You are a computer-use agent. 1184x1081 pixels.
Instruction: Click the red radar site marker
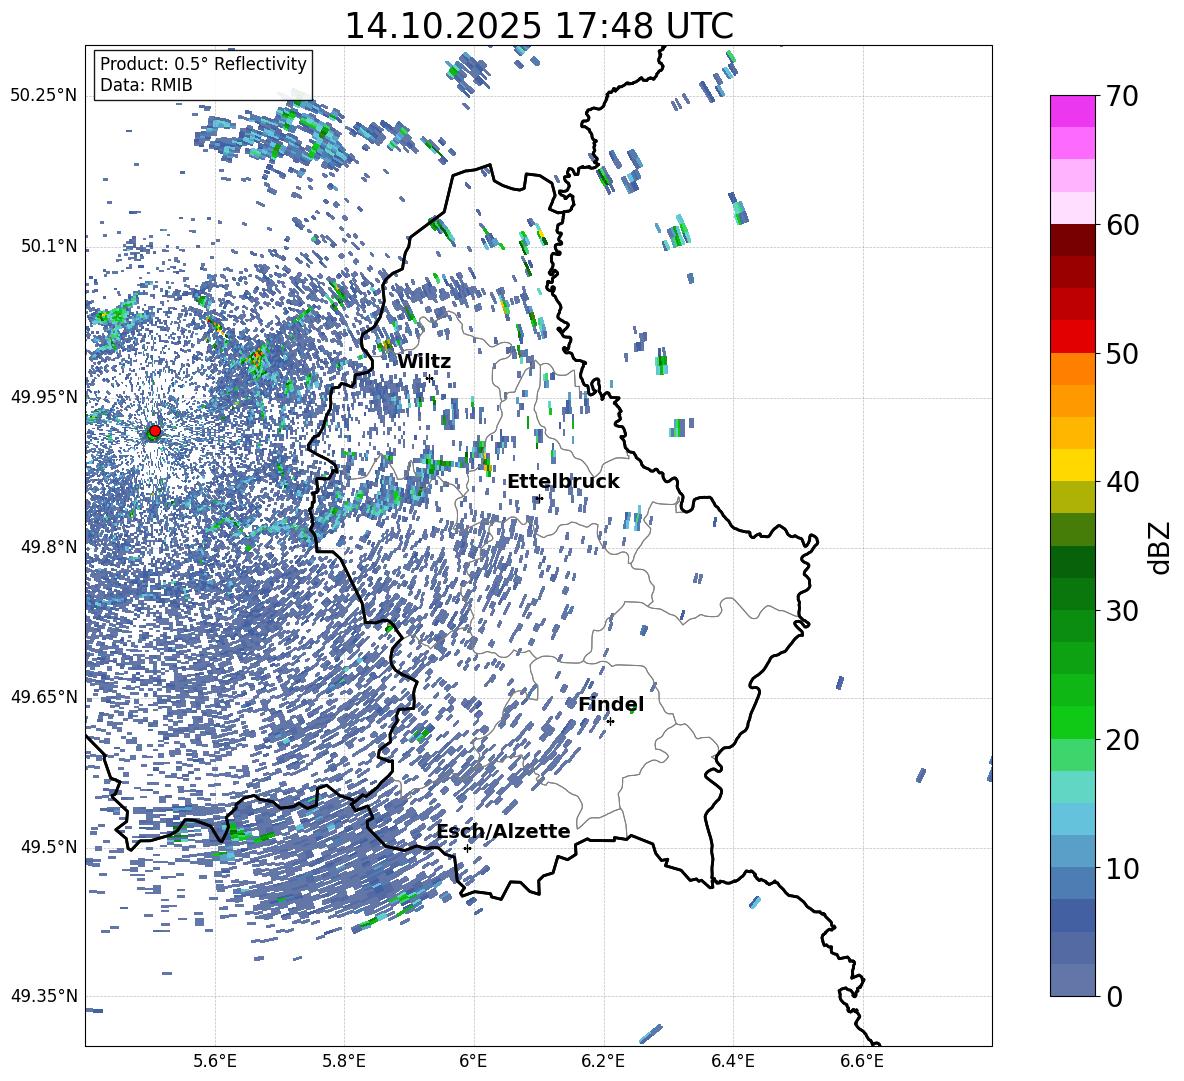click(155, 431)
